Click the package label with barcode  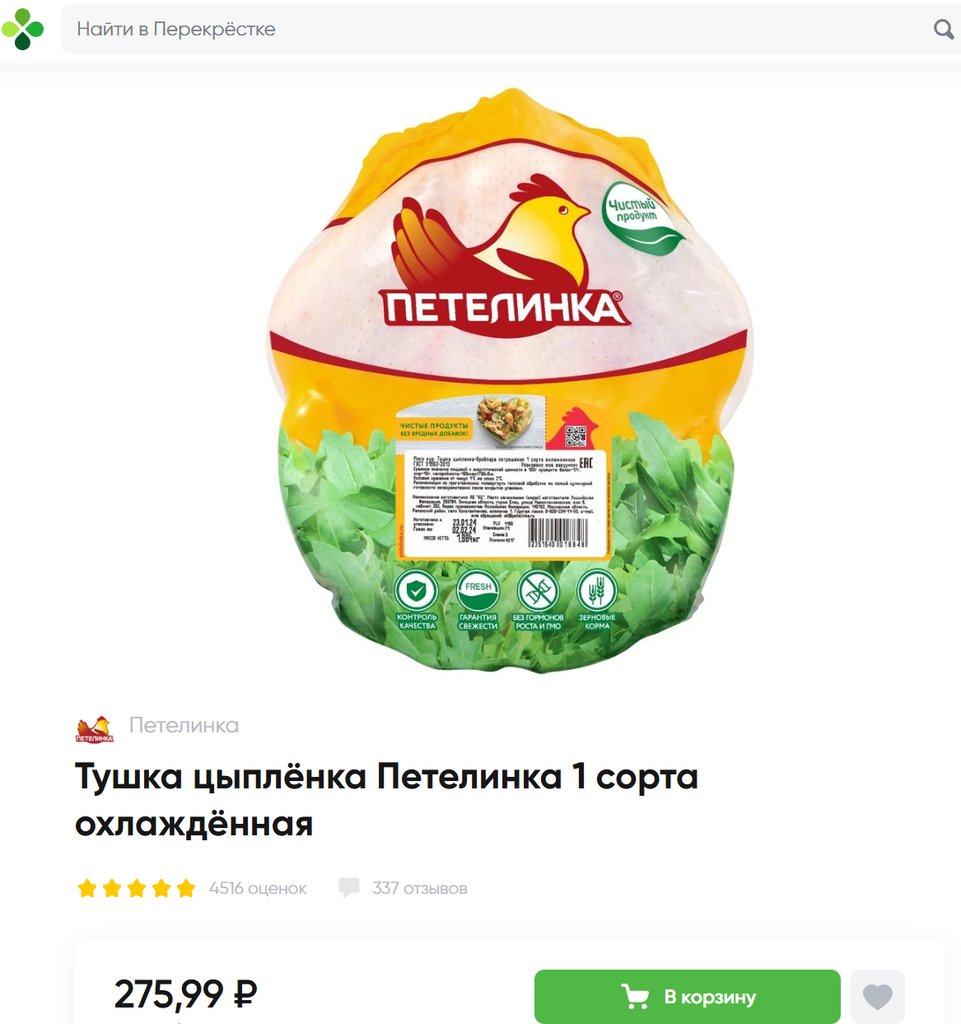tap(504, 504)
